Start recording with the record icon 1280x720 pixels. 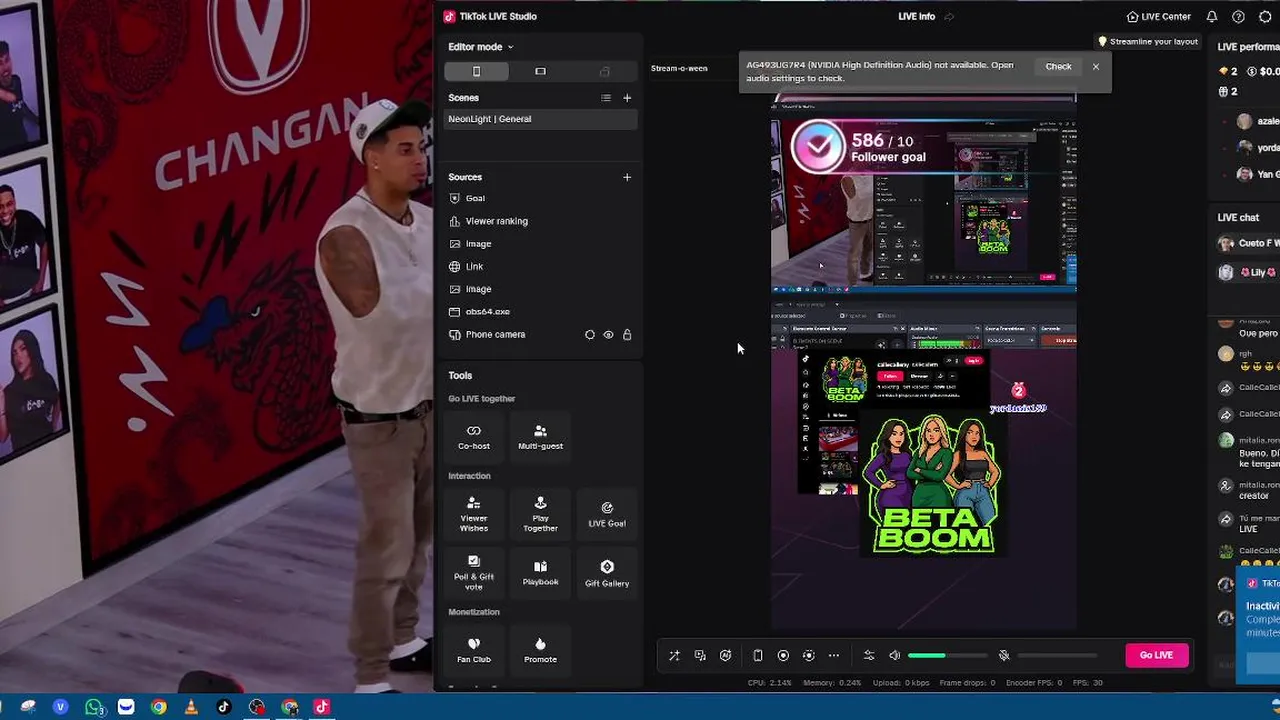[x=783, y=656]
